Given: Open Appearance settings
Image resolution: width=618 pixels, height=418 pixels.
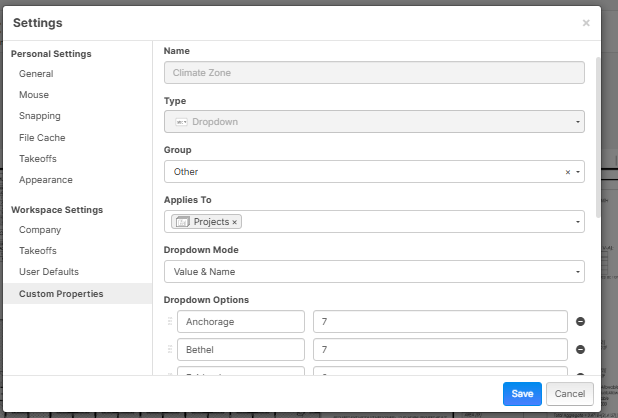Looking at the screenshot, I should 46,180.
